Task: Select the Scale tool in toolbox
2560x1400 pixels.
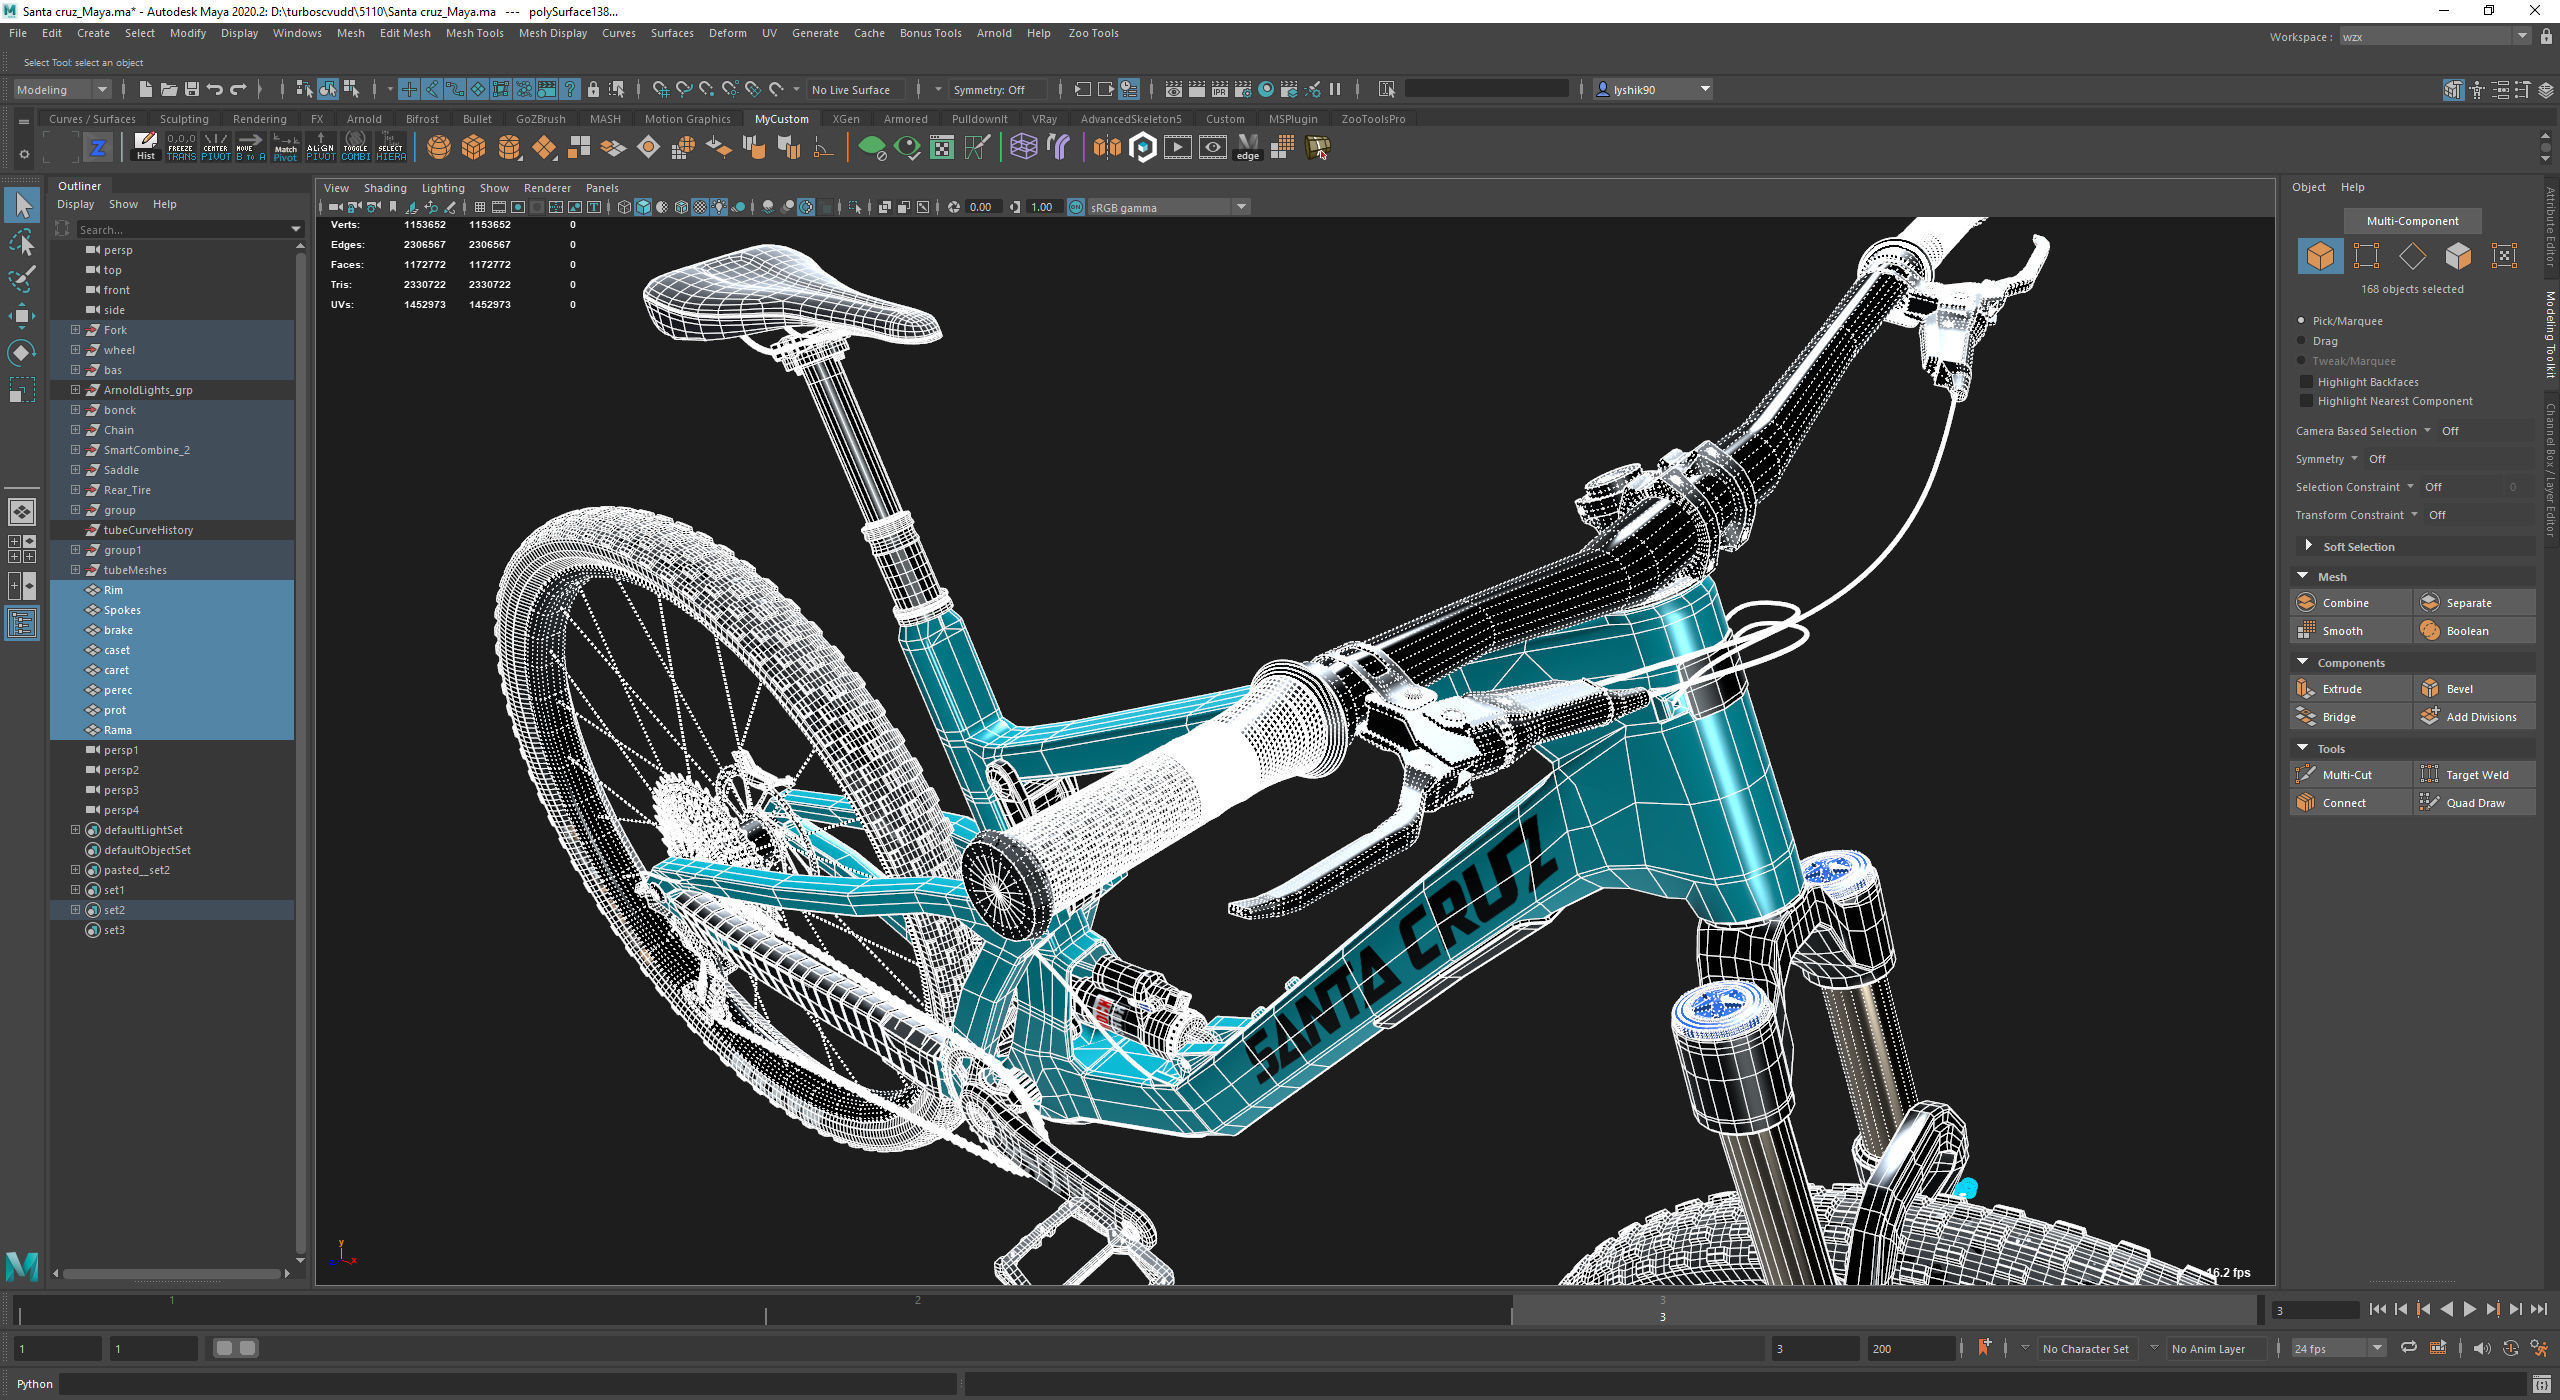Action: pyautogui.click(x=22, y=389)
